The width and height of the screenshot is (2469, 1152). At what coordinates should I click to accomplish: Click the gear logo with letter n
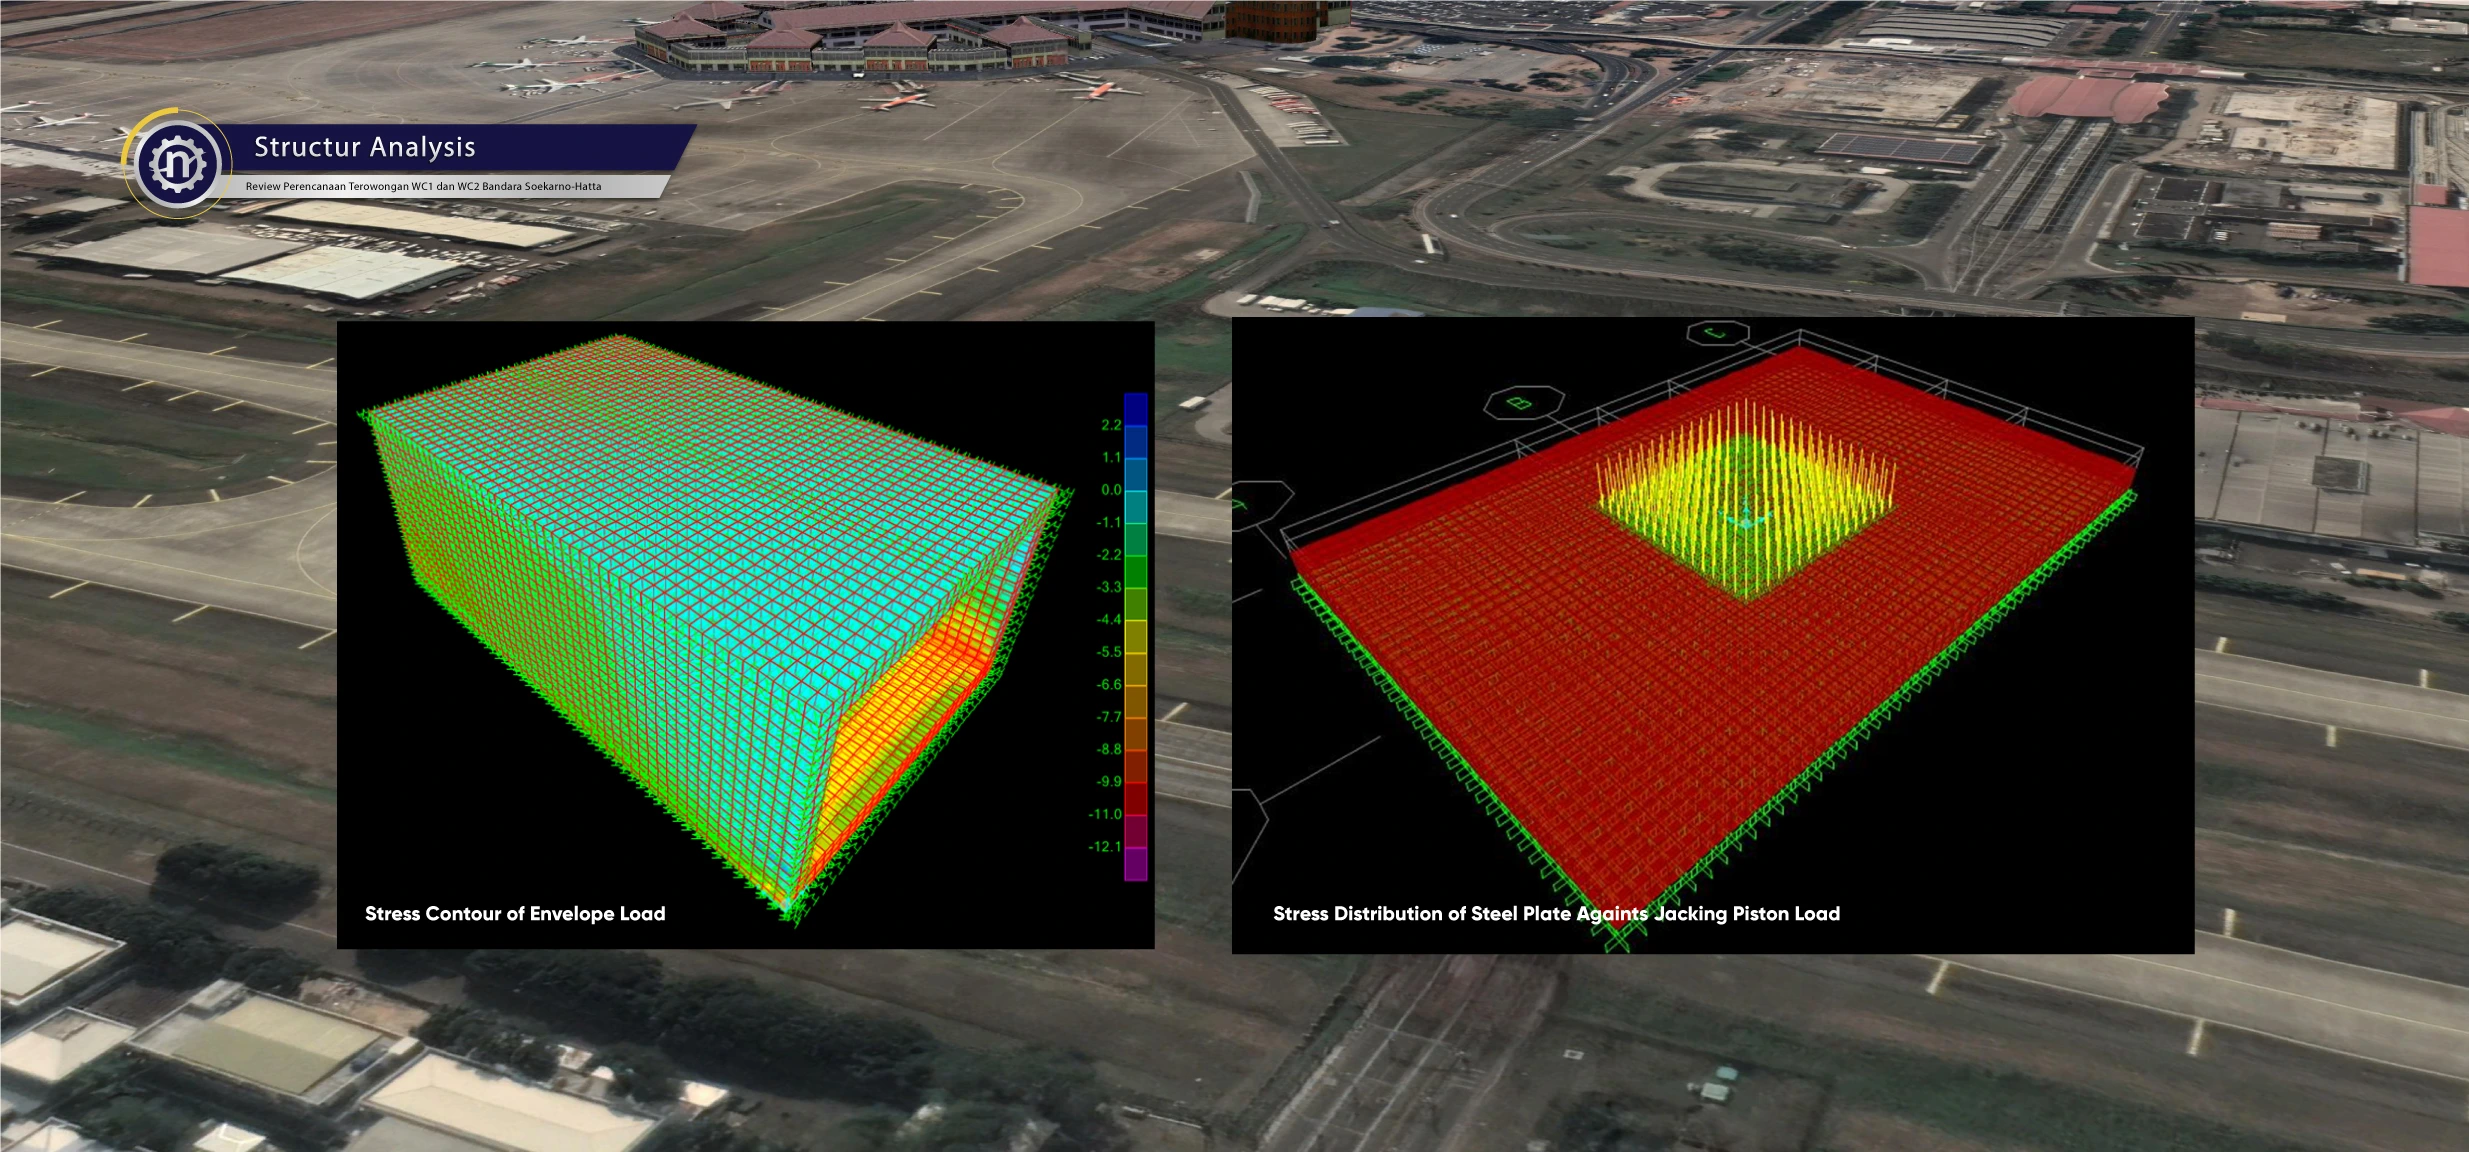[179, 164]
